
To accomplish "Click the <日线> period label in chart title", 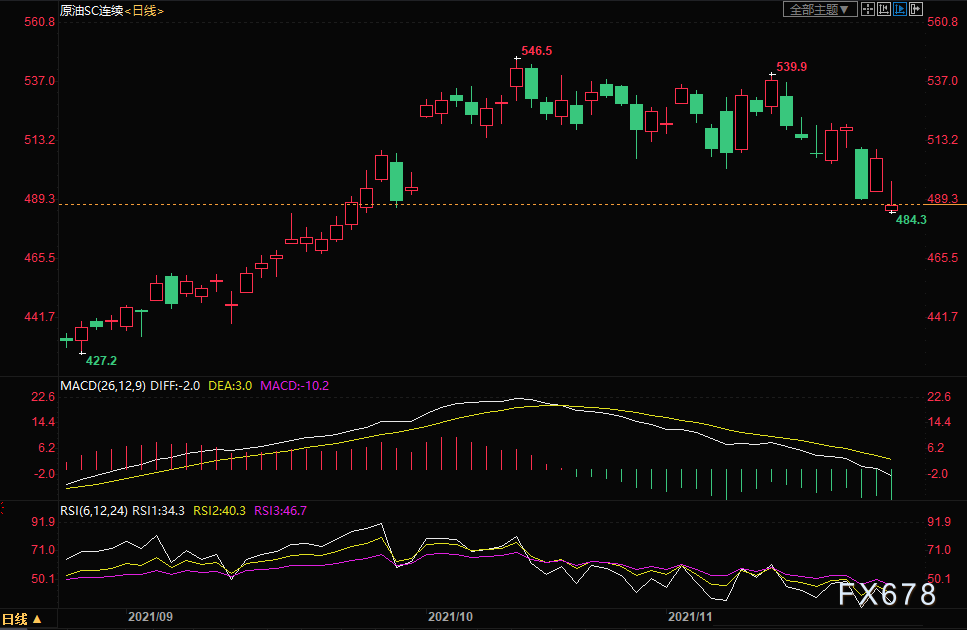I will pos(144,10).
